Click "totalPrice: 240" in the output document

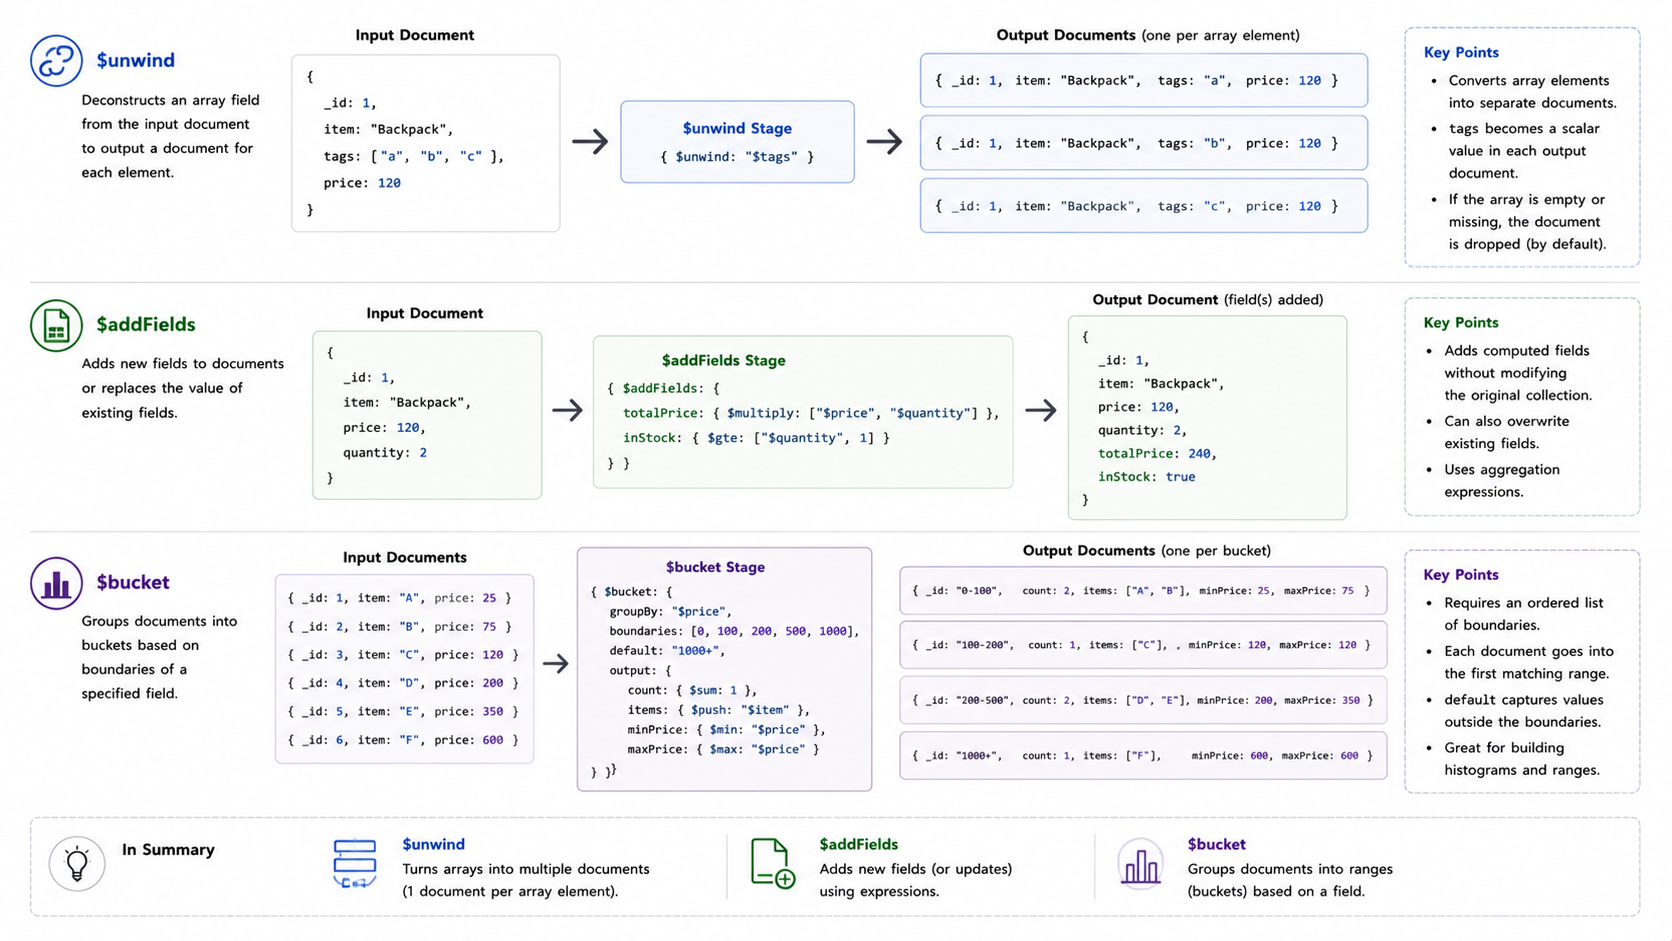point(1157,454)
